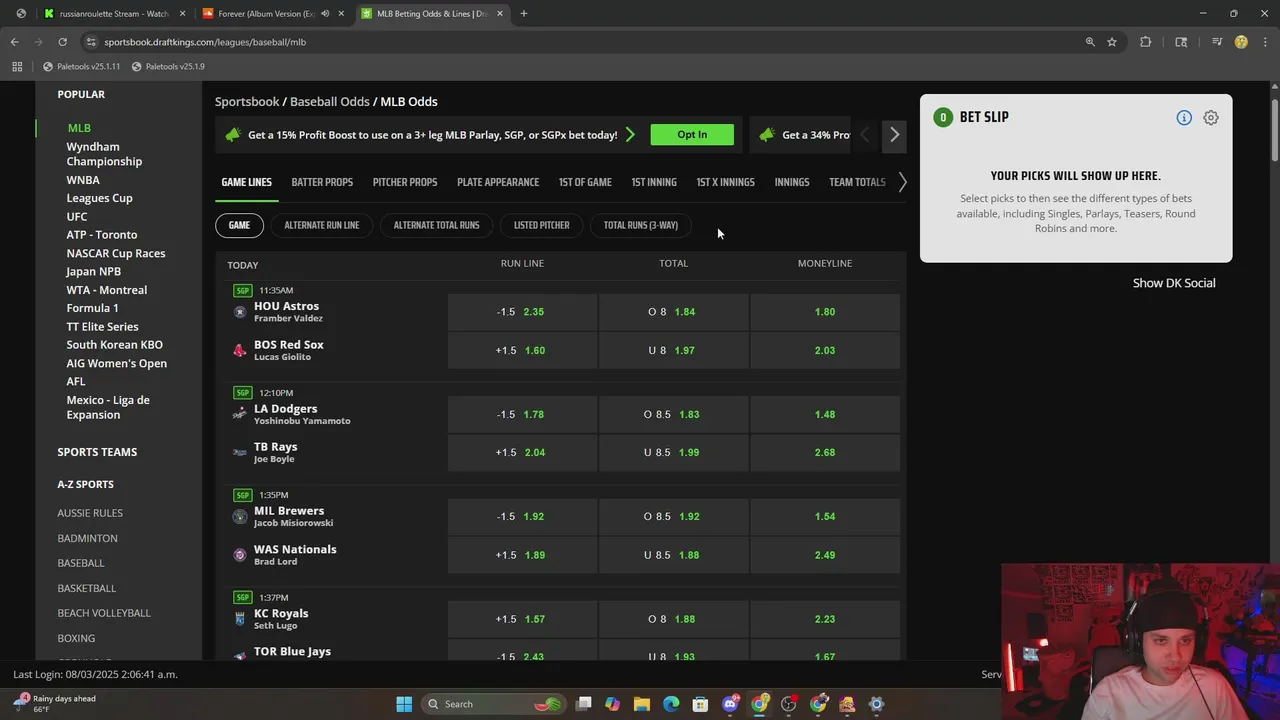Click SGP badge for Astros game

(243, 291)
